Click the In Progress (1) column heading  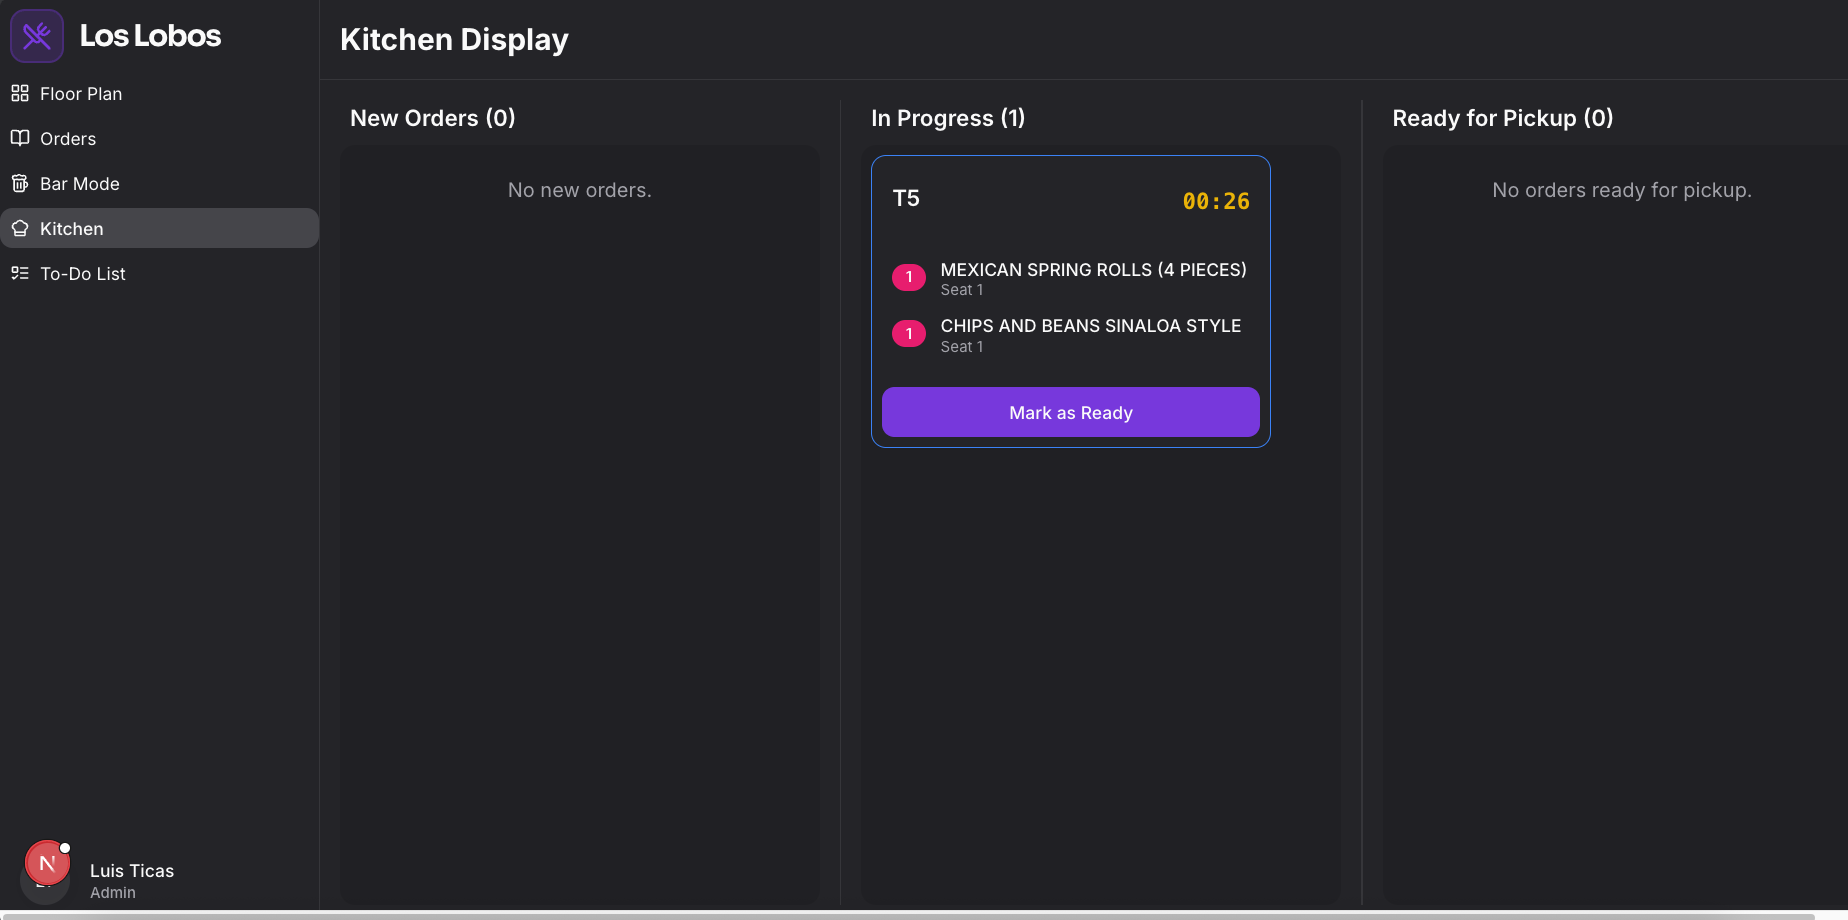[947, 118]
